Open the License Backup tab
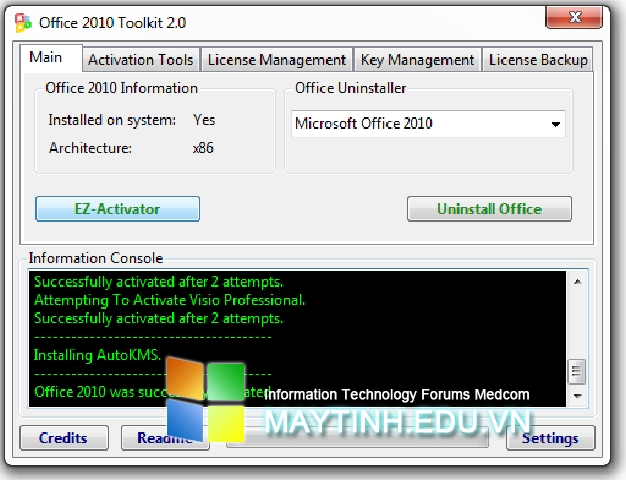Viewport: 626px width, 480px height. point(537,60)
